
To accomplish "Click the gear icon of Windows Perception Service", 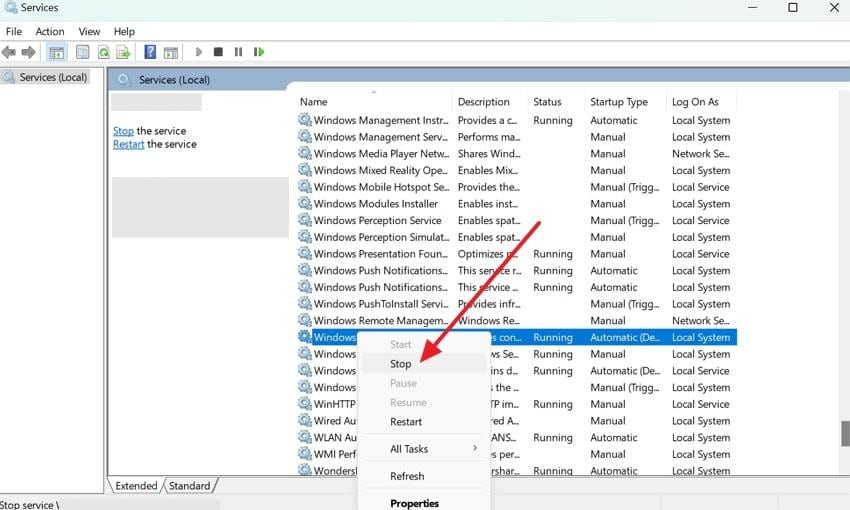I will [305, 220].
